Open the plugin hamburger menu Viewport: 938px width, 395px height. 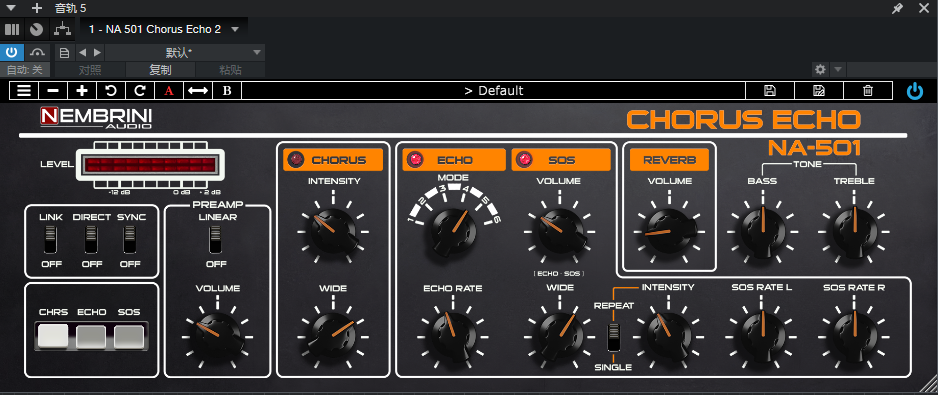(x=24, y=91)
